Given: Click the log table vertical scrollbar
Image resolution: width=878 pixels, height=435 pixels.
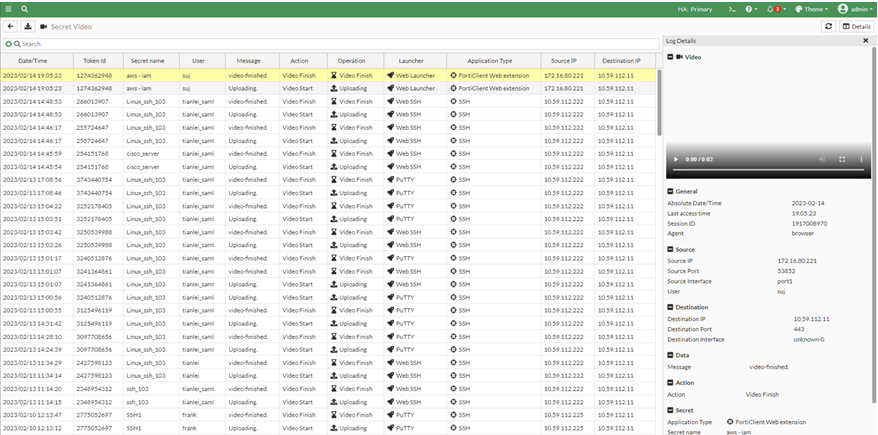Looking at the screenshot, I should [659, 102].
